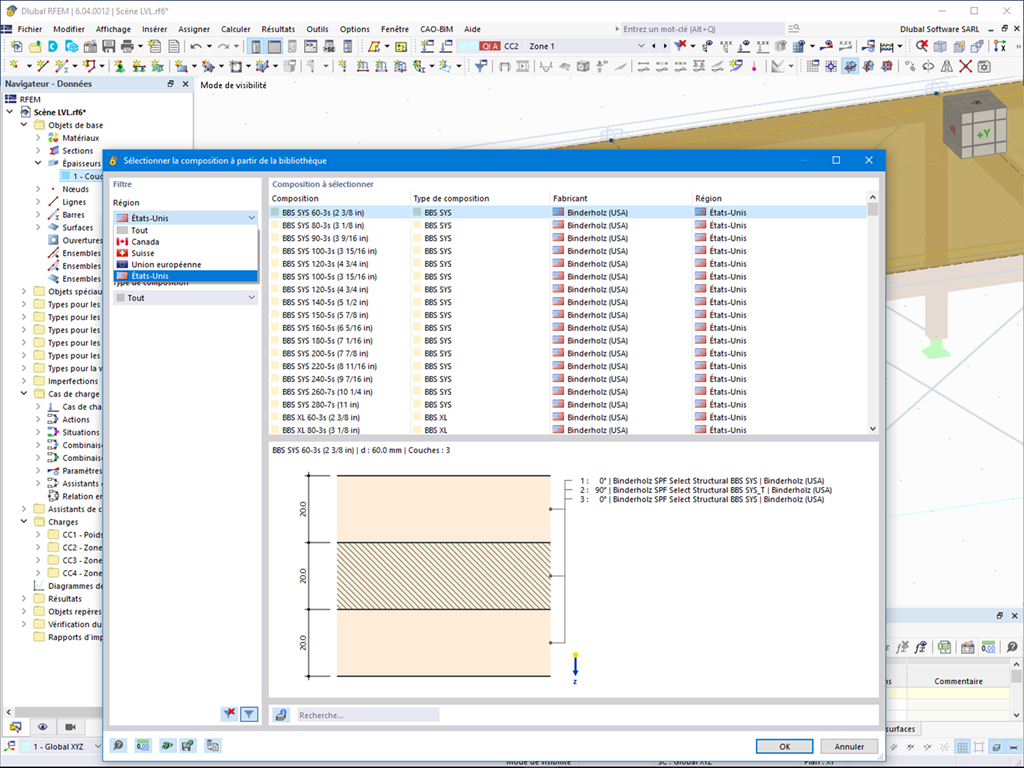Click the undo arrow in toolbar
The image size is (1024, 768).
coord(197,46)
